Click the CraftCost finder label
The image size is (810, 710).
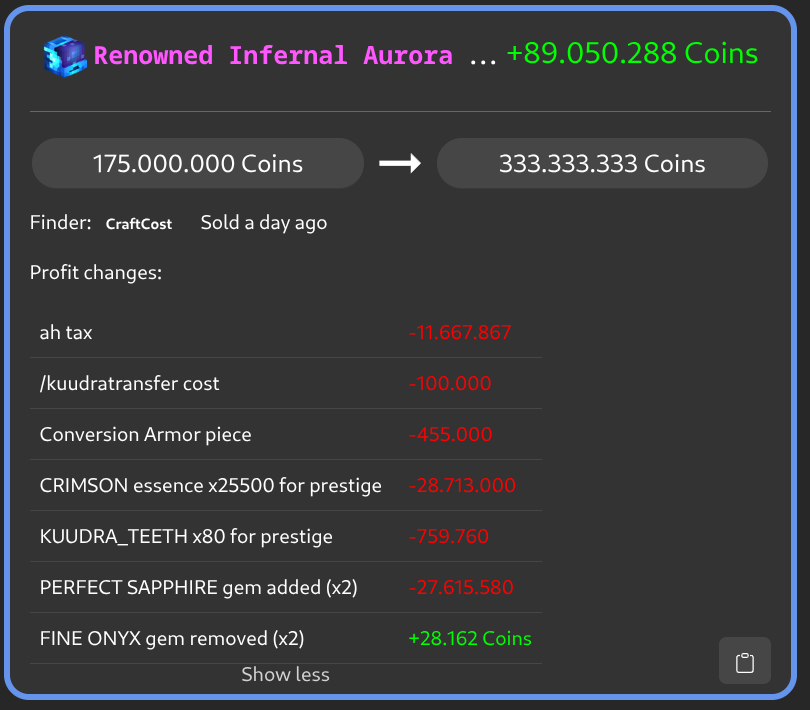tap(139, 224)
